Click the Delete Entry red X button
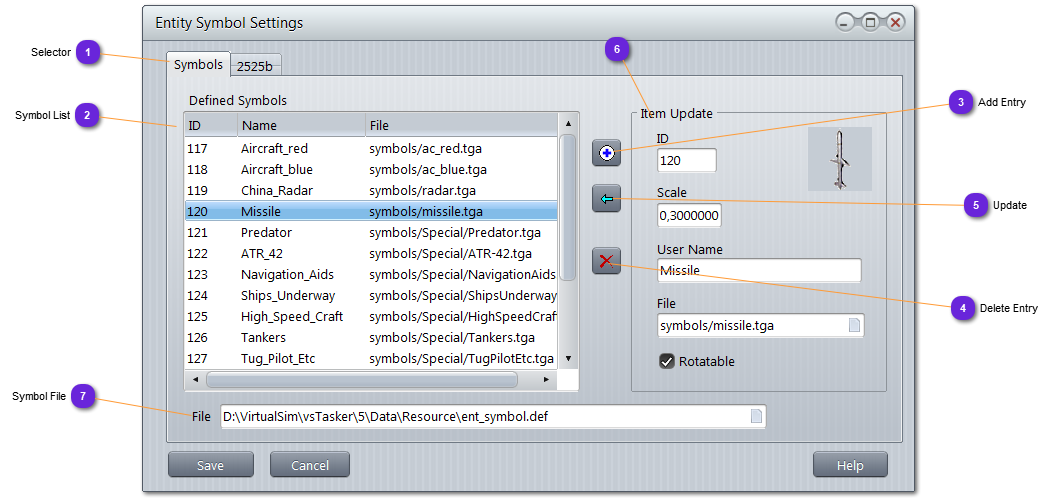 [606, 262]
